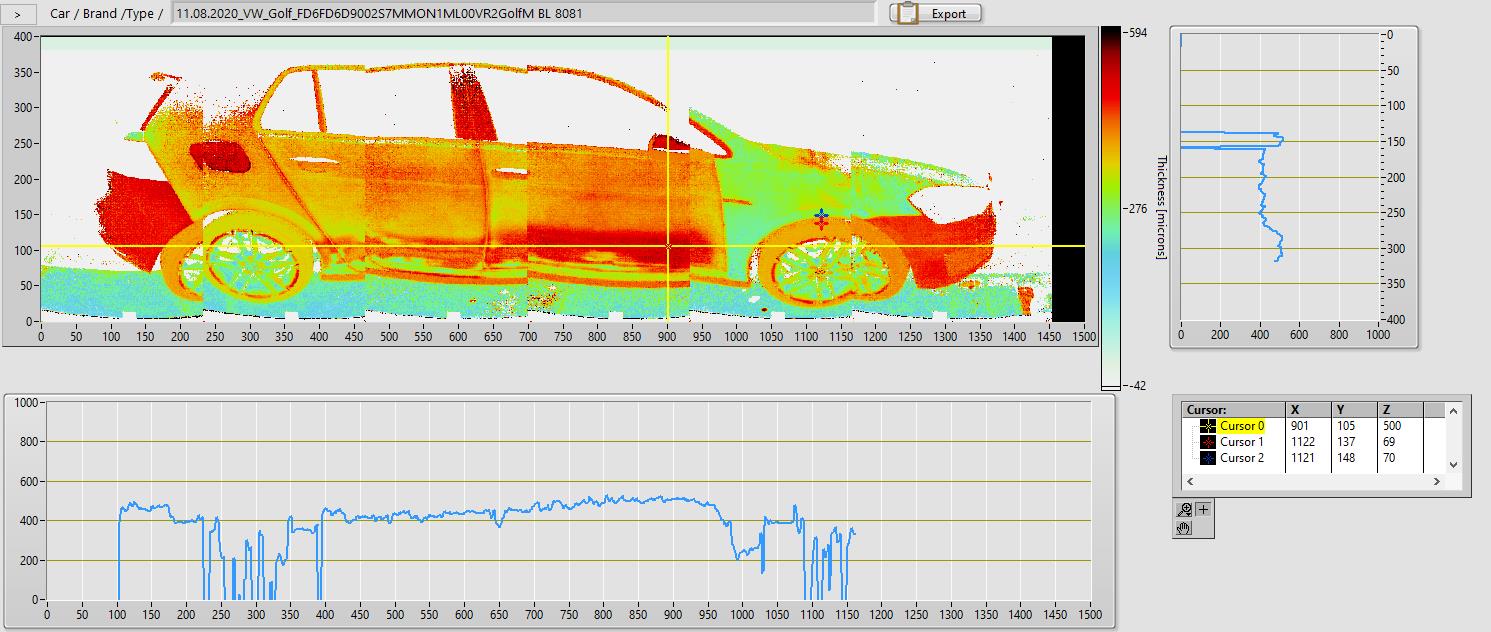Select Cursor 1 Y value 137
The width and height of the screenshot is (1491, 632).
(1346, 442)
